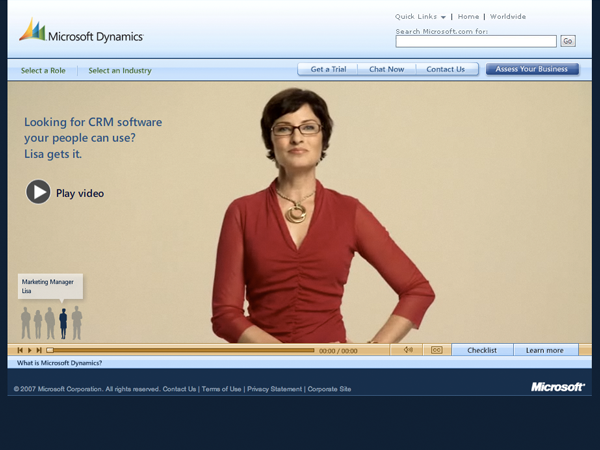Screen dimensions: 600x450
Task: Click the 00:00 / 00:00 time display
Action: [x=338, y=351]
